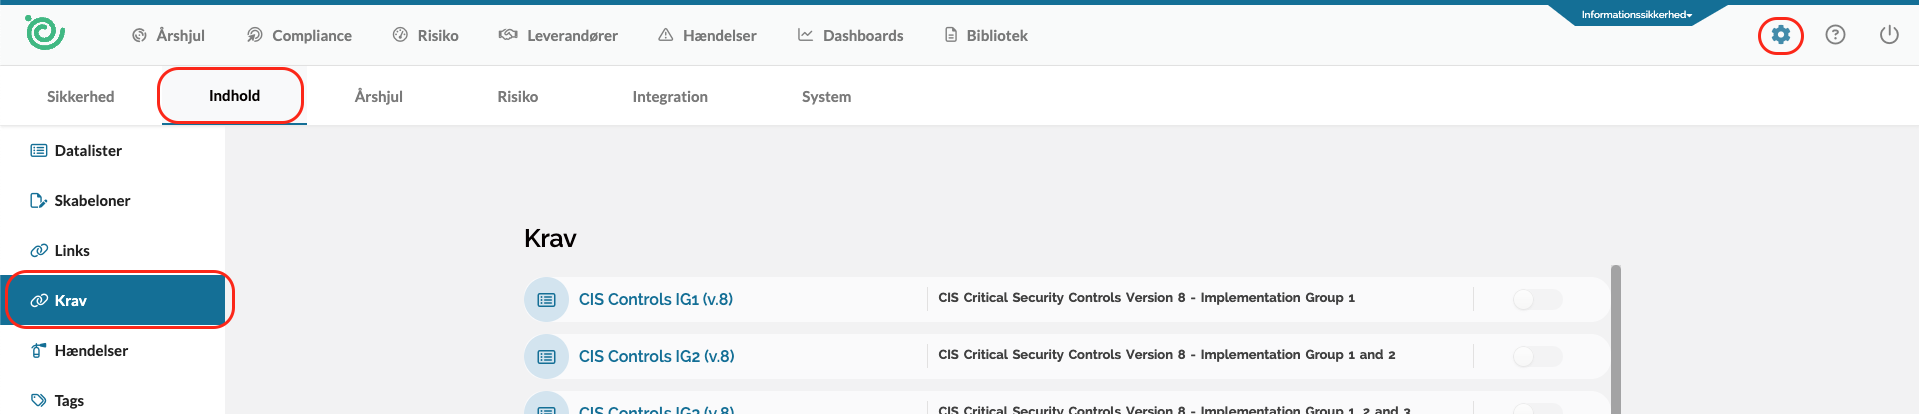
Task: Switch to the Sikkerhed tab
Action: 81,97
